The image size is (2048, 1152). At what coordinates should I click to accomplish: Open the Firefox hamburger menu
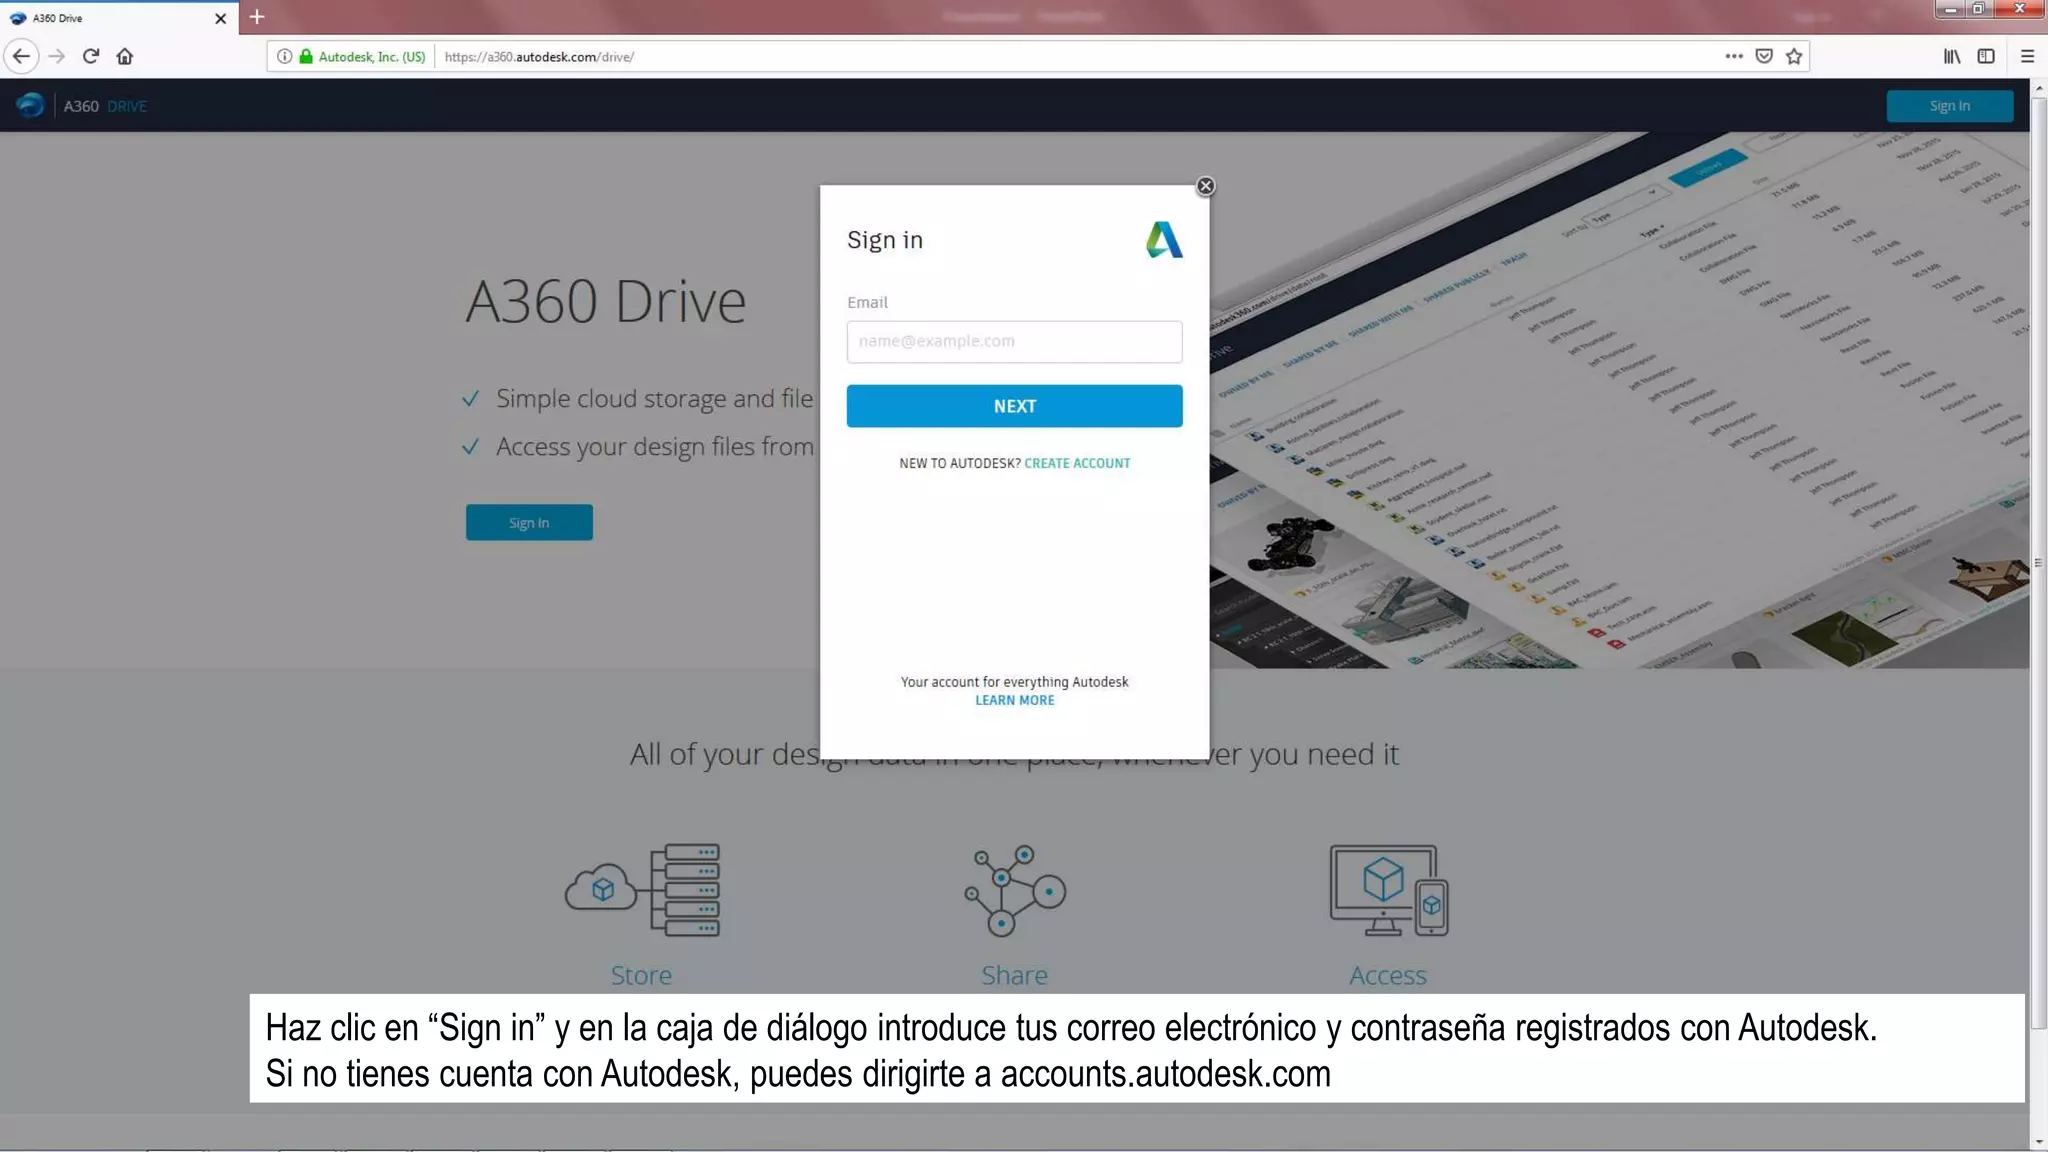point(2027,56)
